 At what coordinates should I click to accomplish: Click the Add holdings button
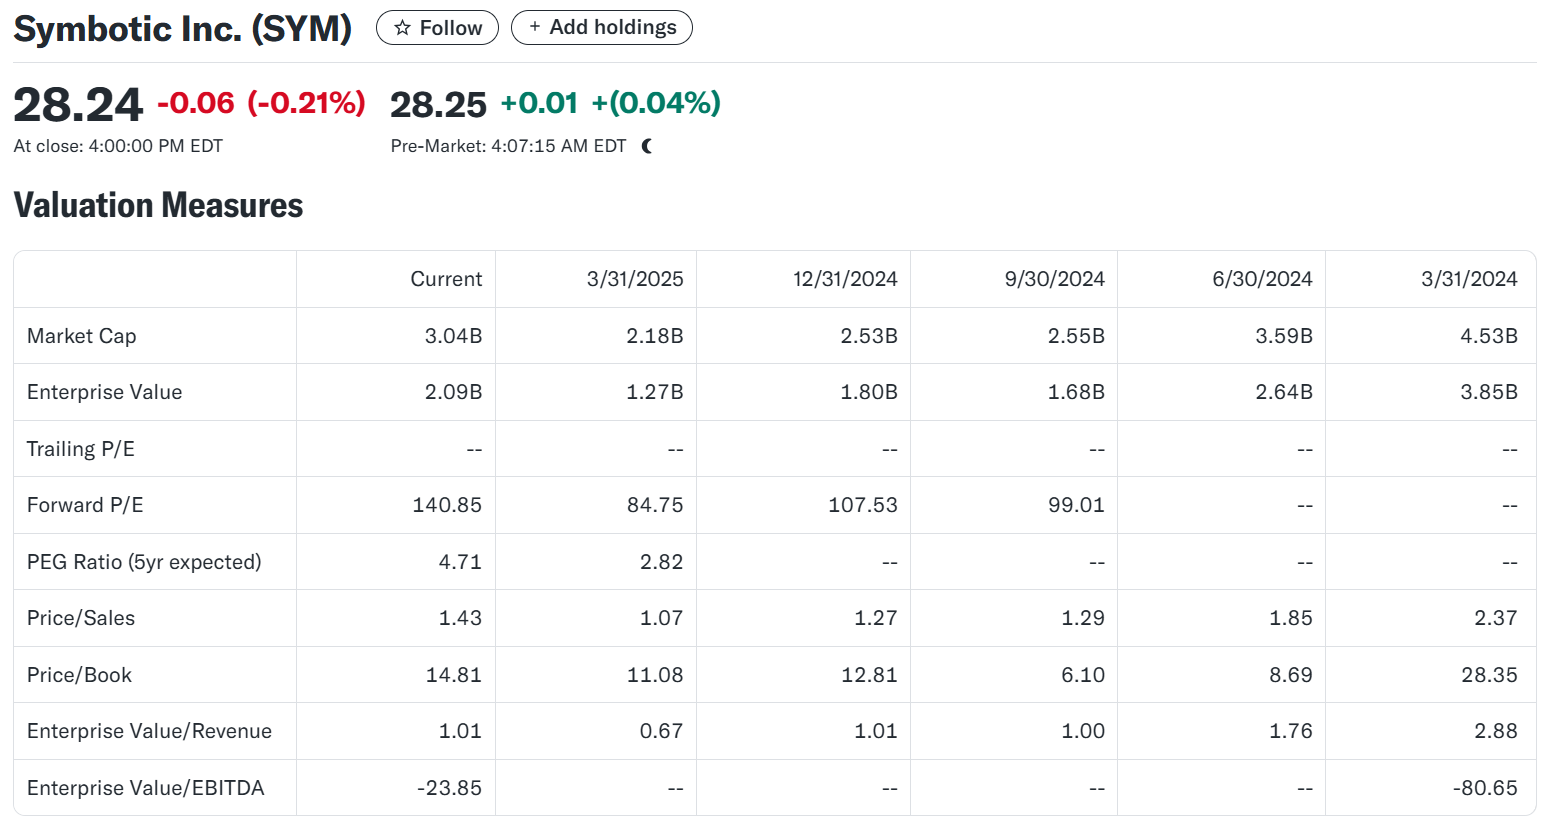pyautogui.click(x=602, y=27)
